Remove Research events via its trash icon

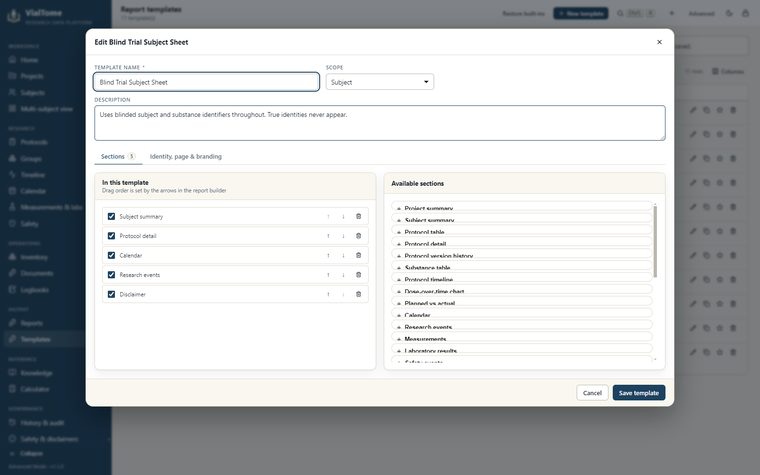click(359, 275)
